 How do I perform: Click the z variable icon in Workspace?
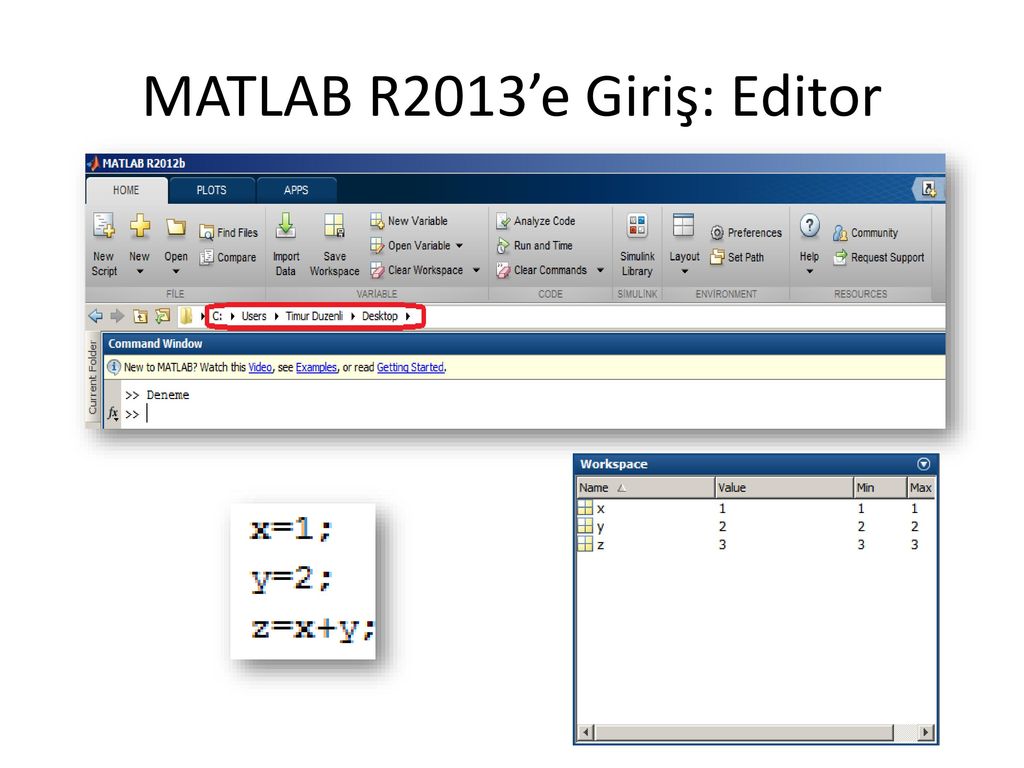pyautogui.click(x=584, y=544)
